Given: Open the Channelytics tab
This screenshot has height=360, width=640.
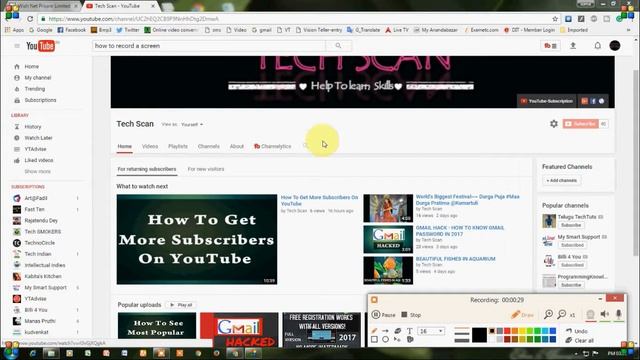Looking at the screenshot, I should (x=273, y=146).
